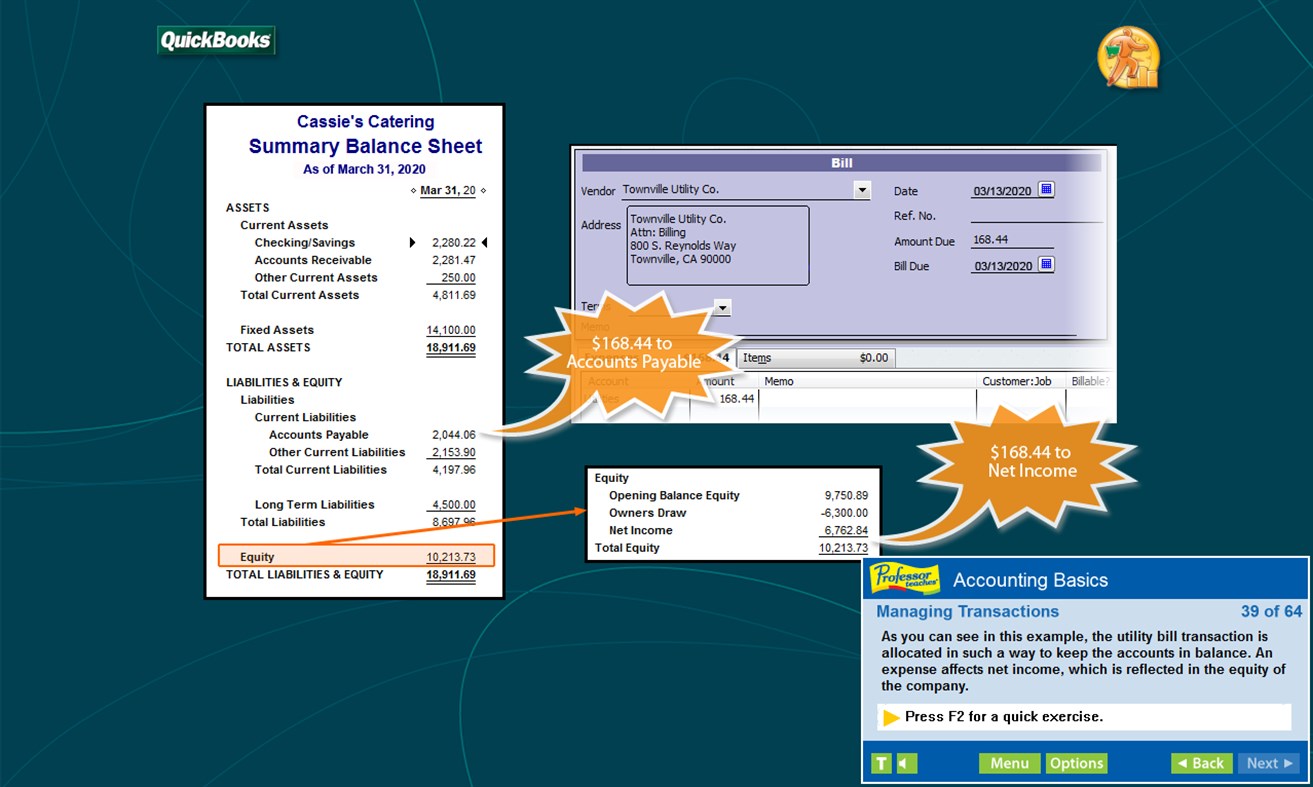Click the Back button
This screenshot has height=787, width=1313.
tap(1201, 763)
